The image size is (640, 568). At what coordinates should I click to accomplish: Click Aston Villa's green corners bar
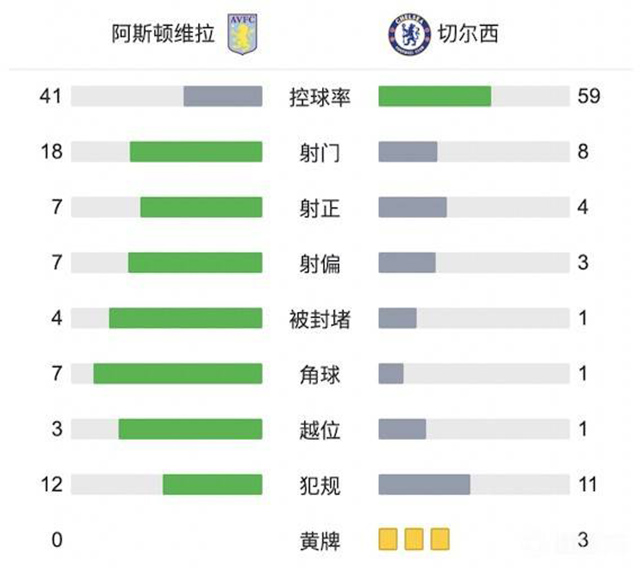177,373
